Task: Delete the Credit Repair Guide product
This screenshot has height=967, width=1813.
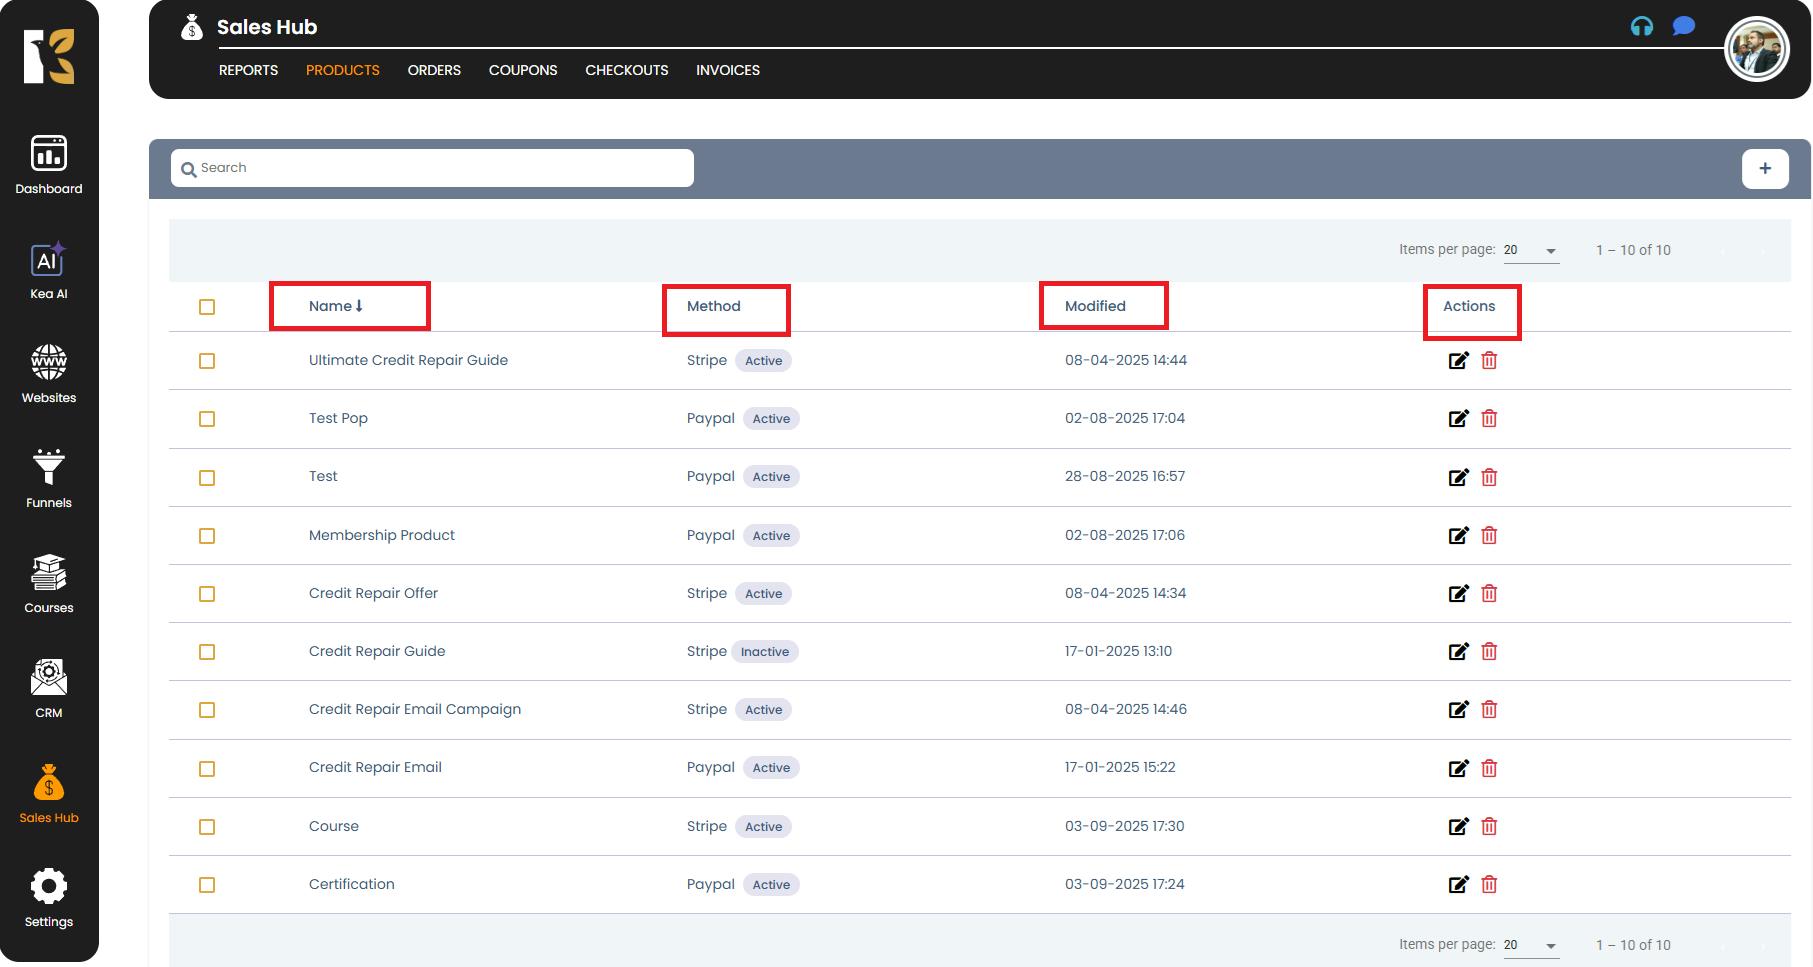Action: coord(1489,652)
